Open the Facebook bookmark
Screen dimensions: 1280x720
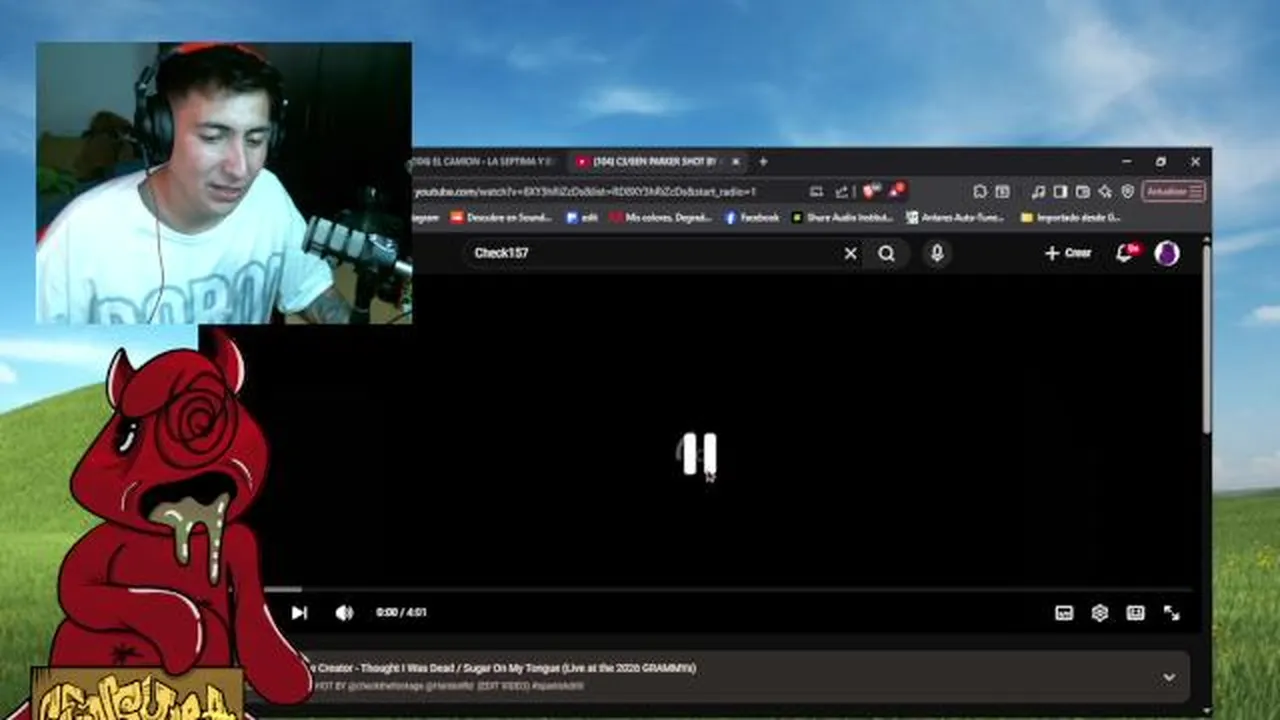(x=752, y=217)
